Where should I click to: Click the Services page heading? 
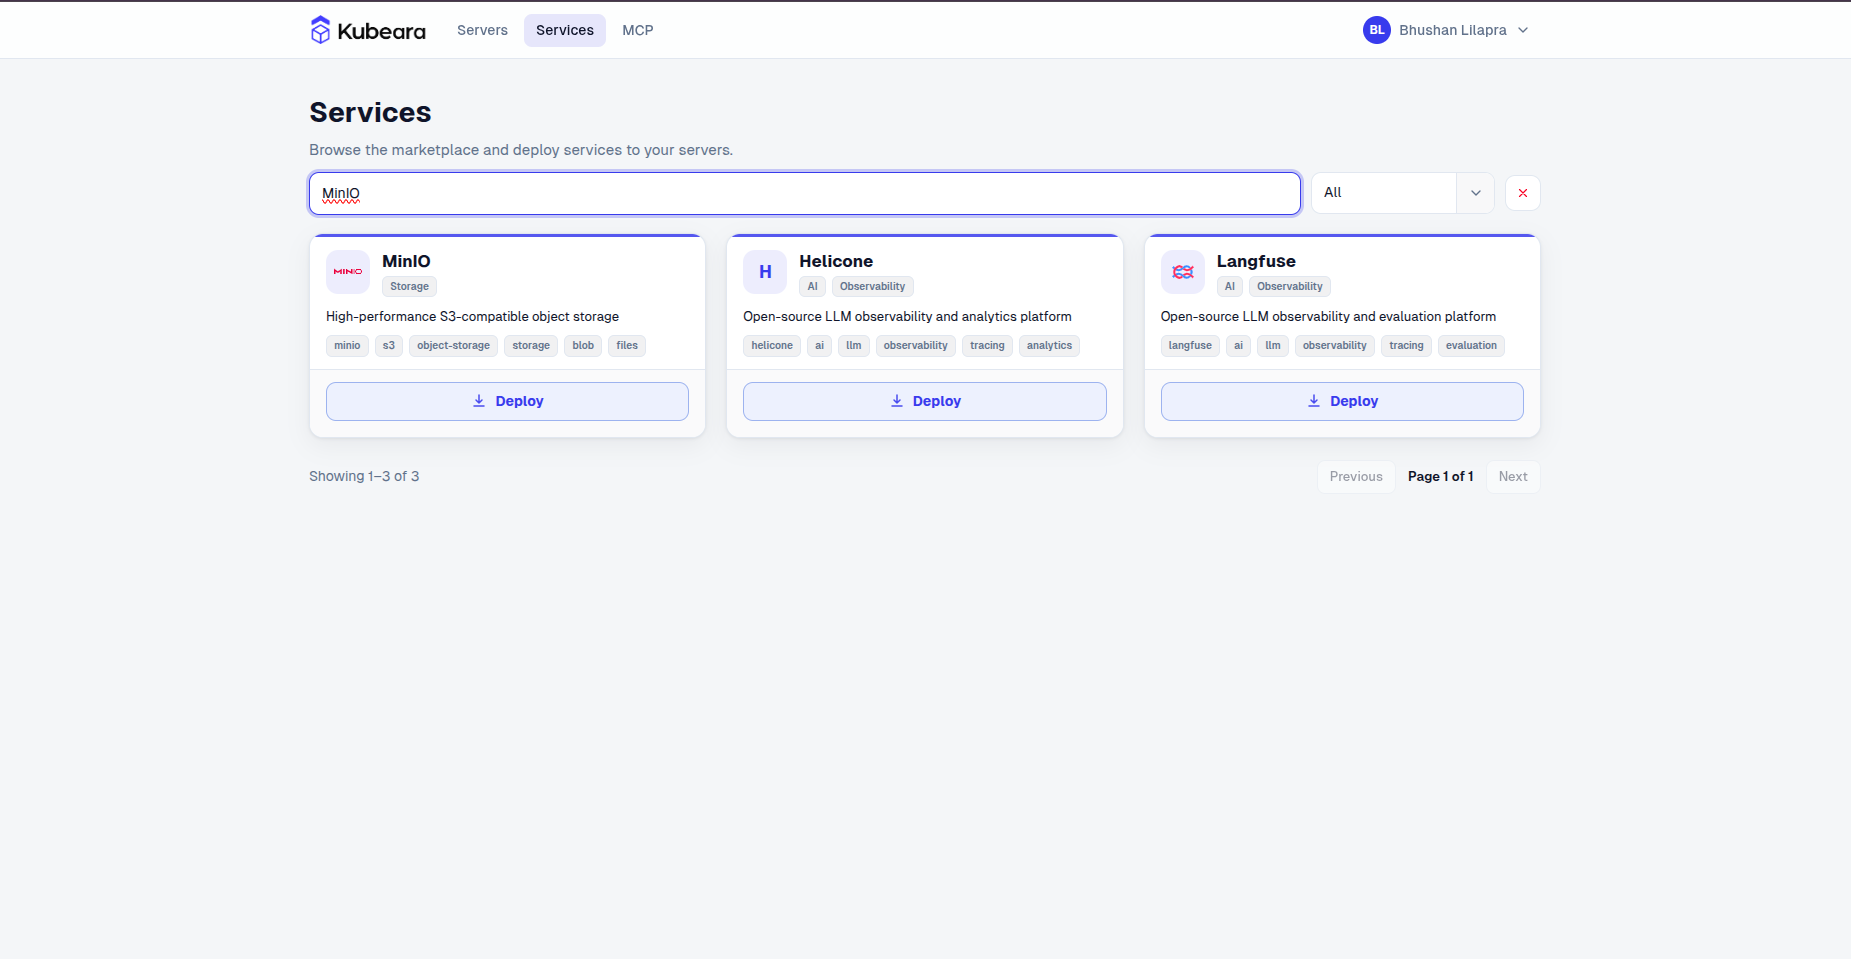[370, 112]
